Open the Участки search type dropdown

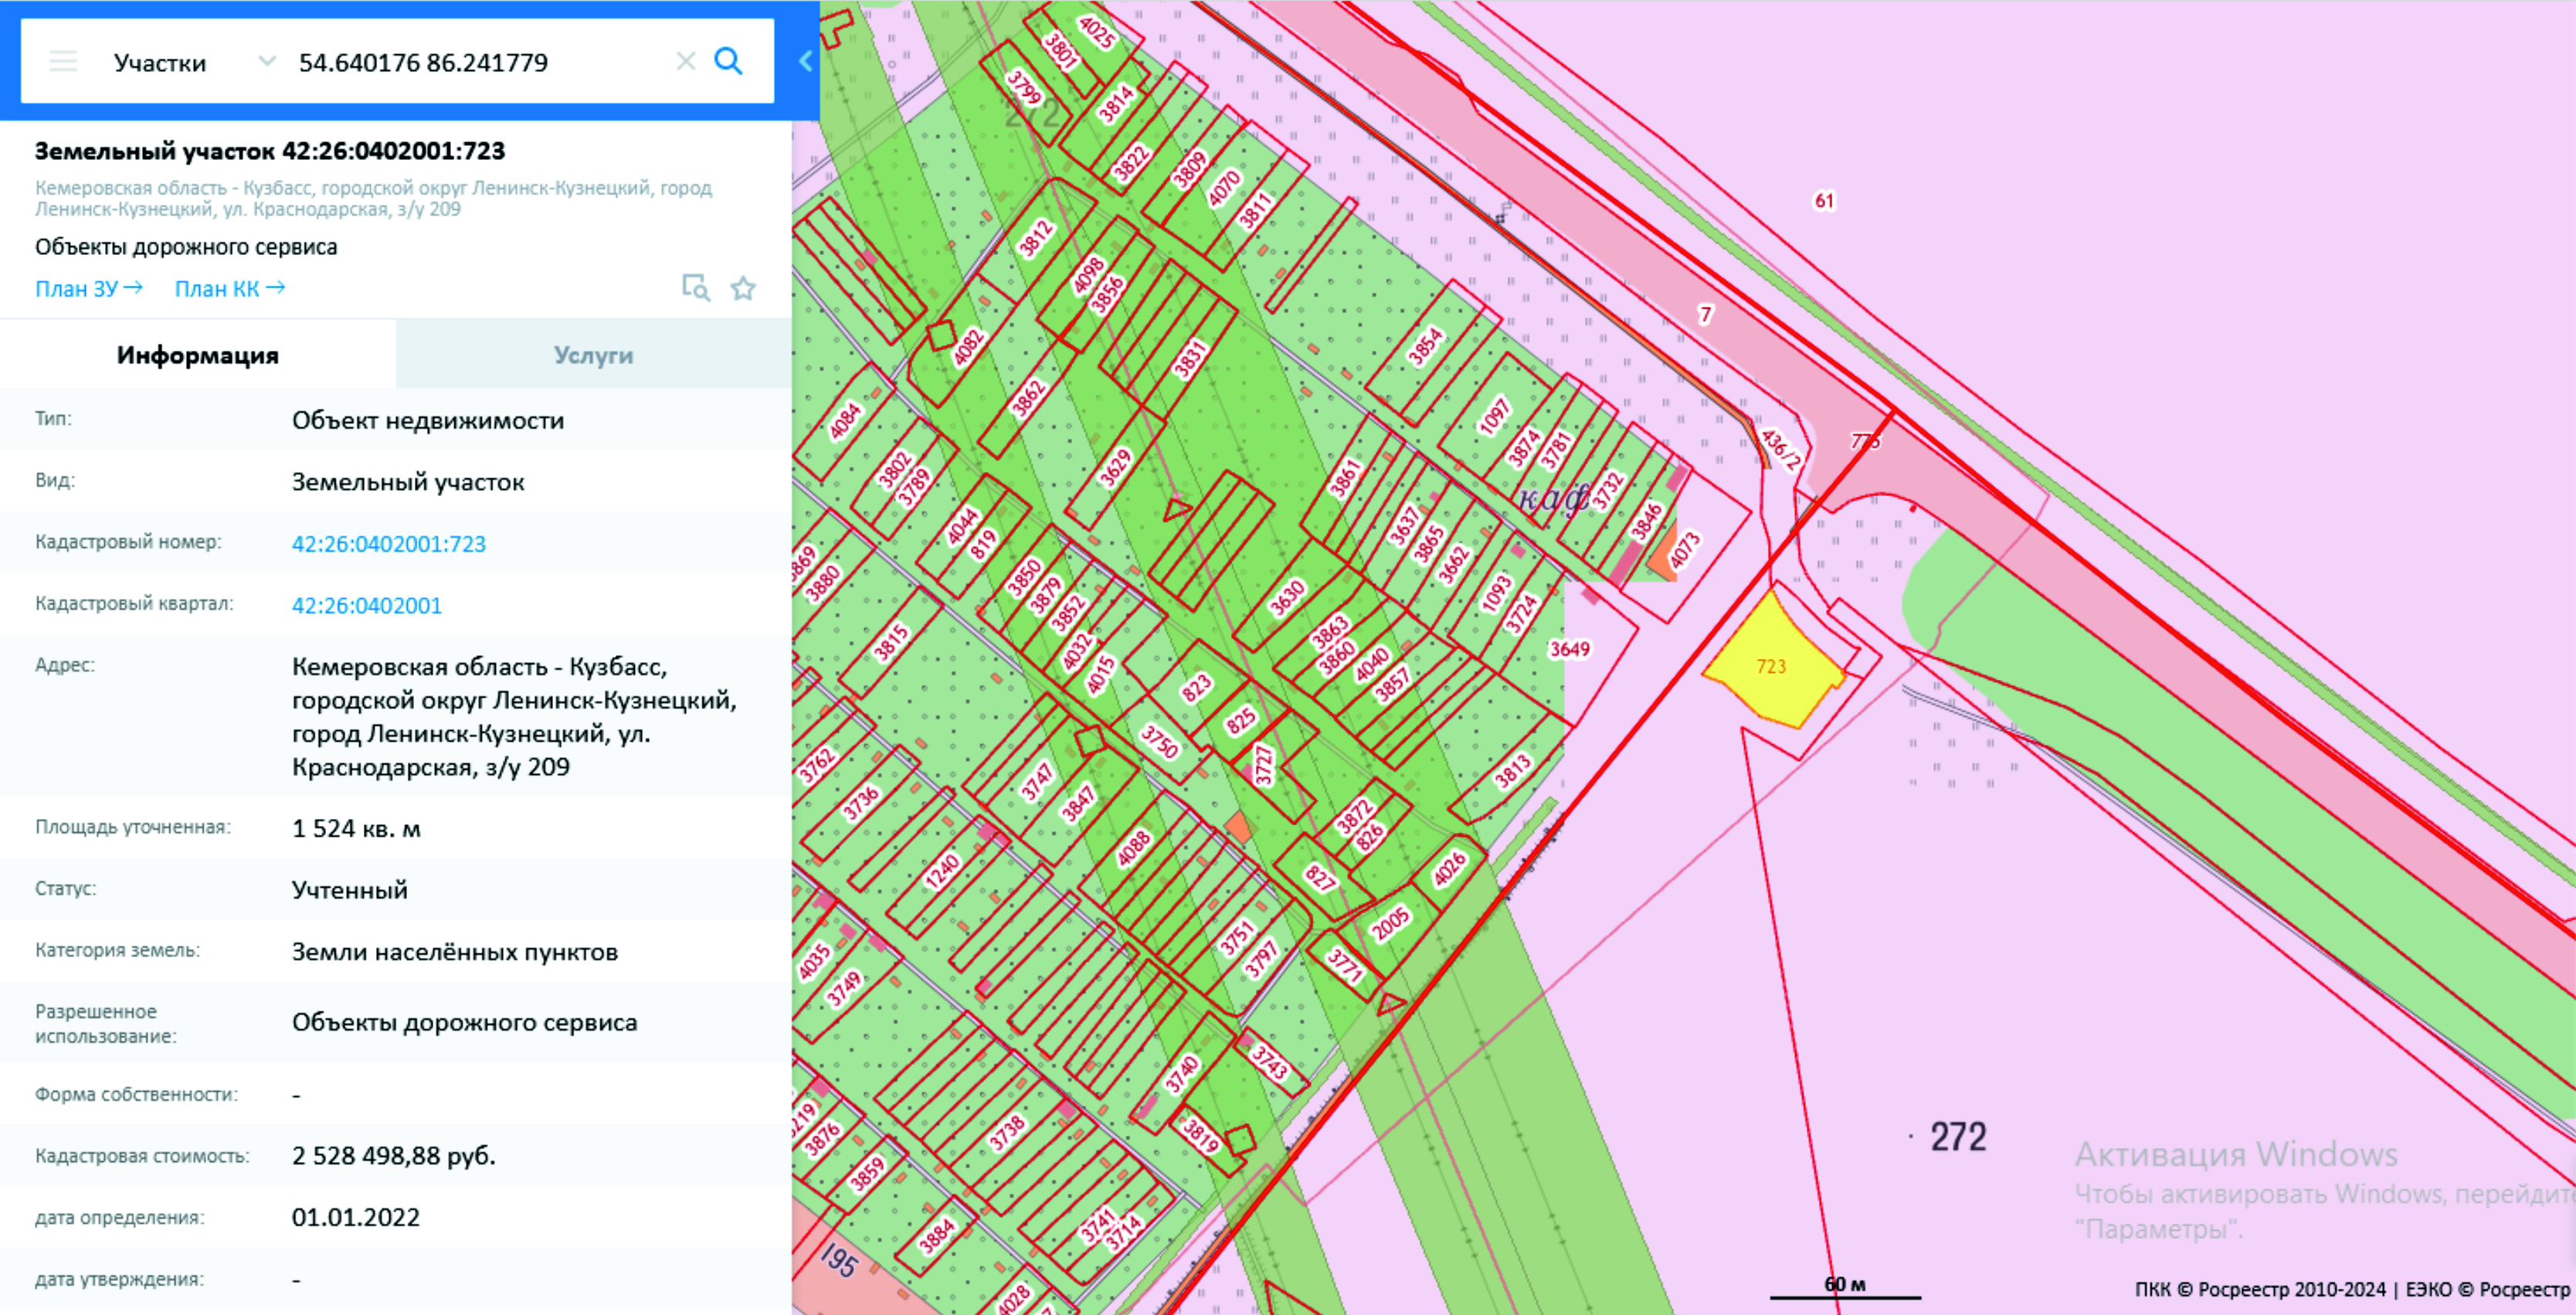pyautogui.click(x=160, y=63)
